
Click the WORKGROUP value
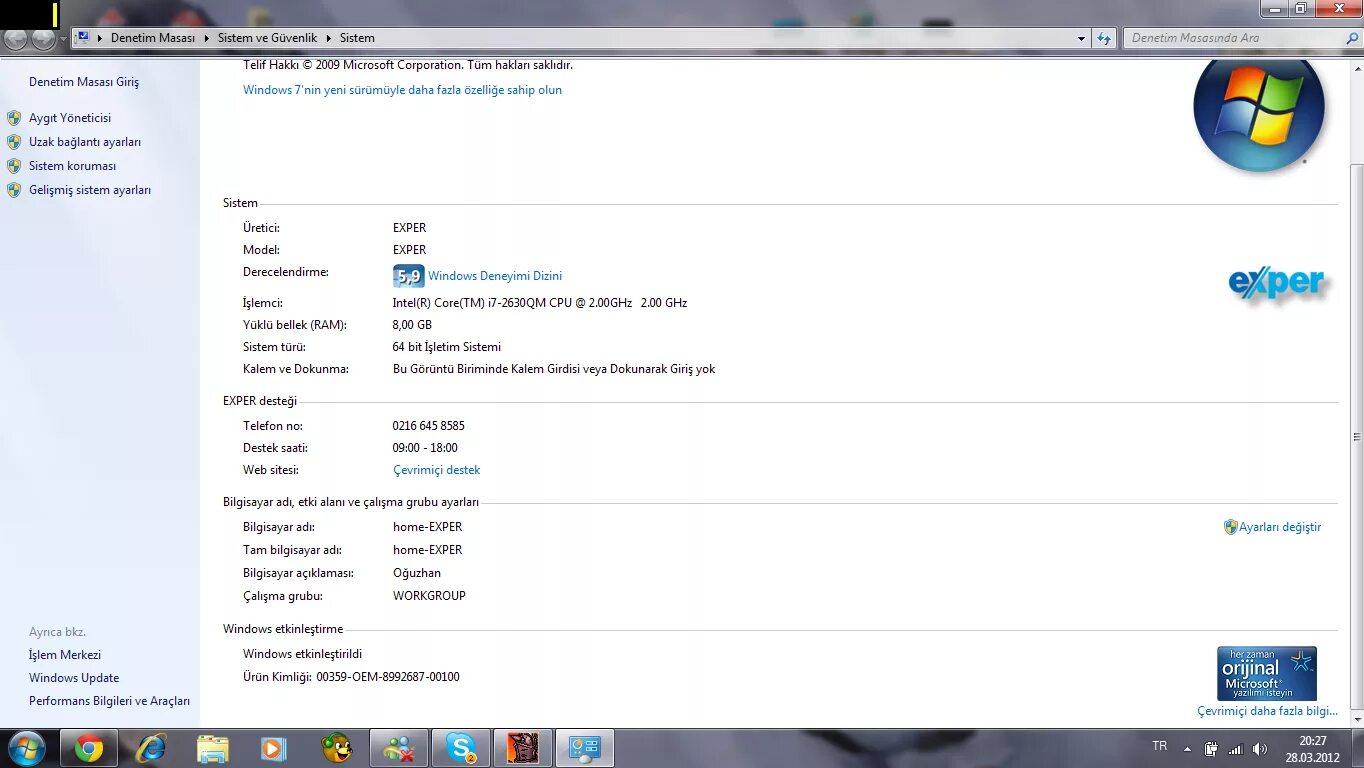tap(429, 596)
